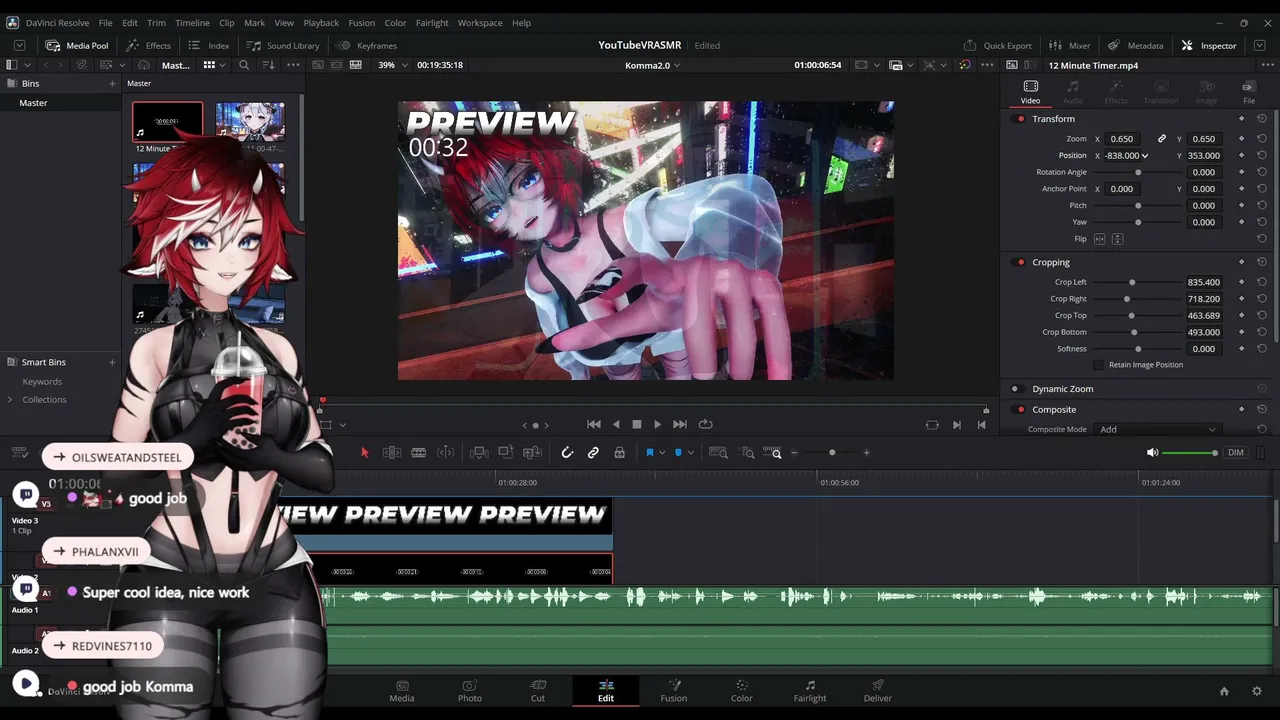Click the Replace Clip icon

pos(533,453)
